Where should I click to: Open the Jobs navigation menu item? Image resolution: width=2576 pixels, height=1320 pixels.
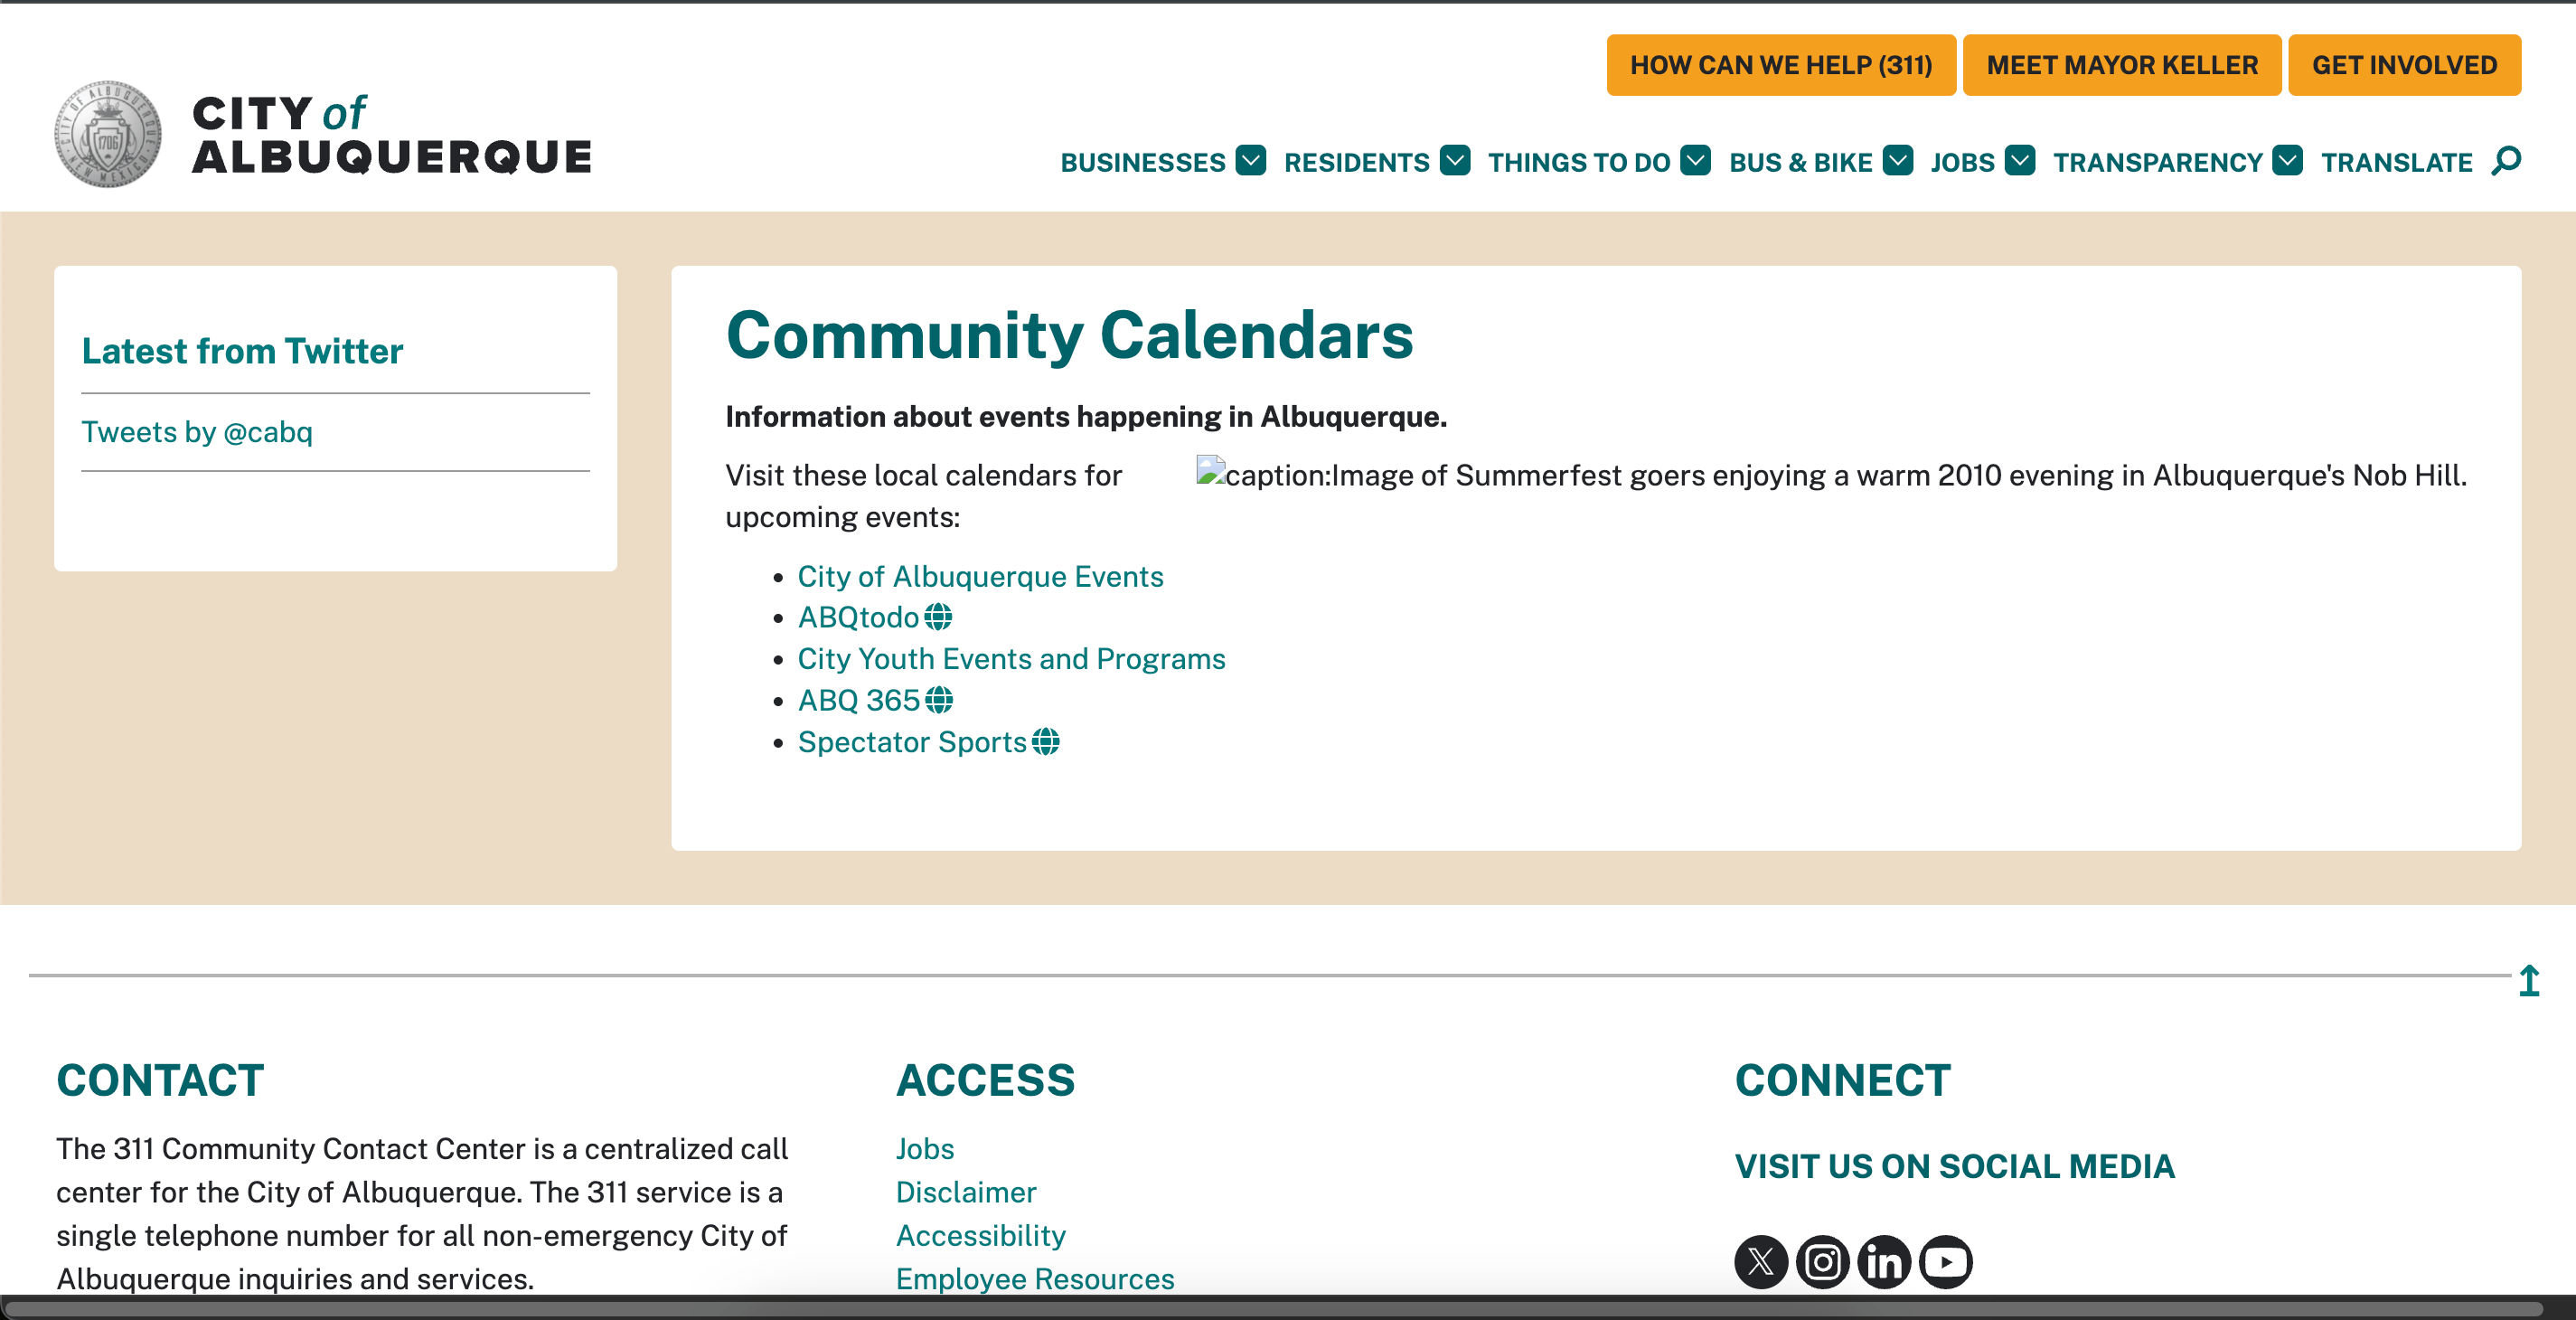(1962, 162)
